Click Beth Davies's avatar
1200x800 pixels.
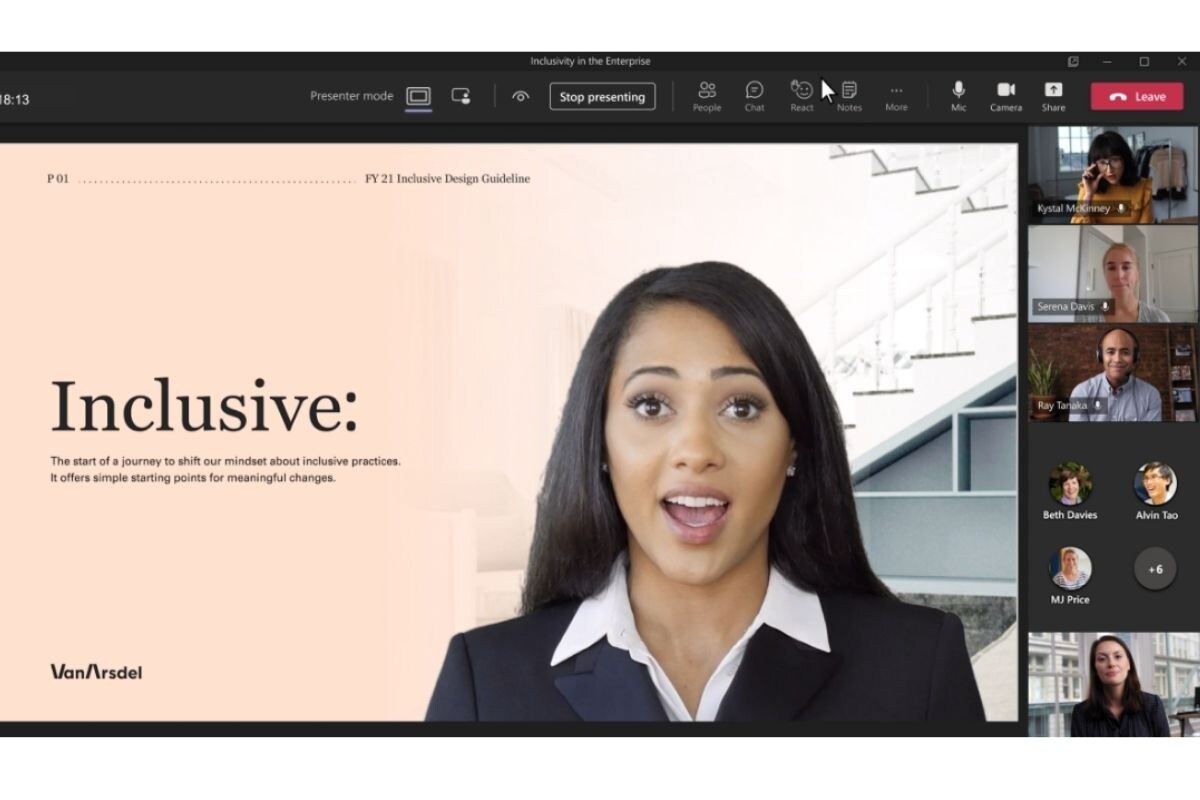(x=1070, y=484)
